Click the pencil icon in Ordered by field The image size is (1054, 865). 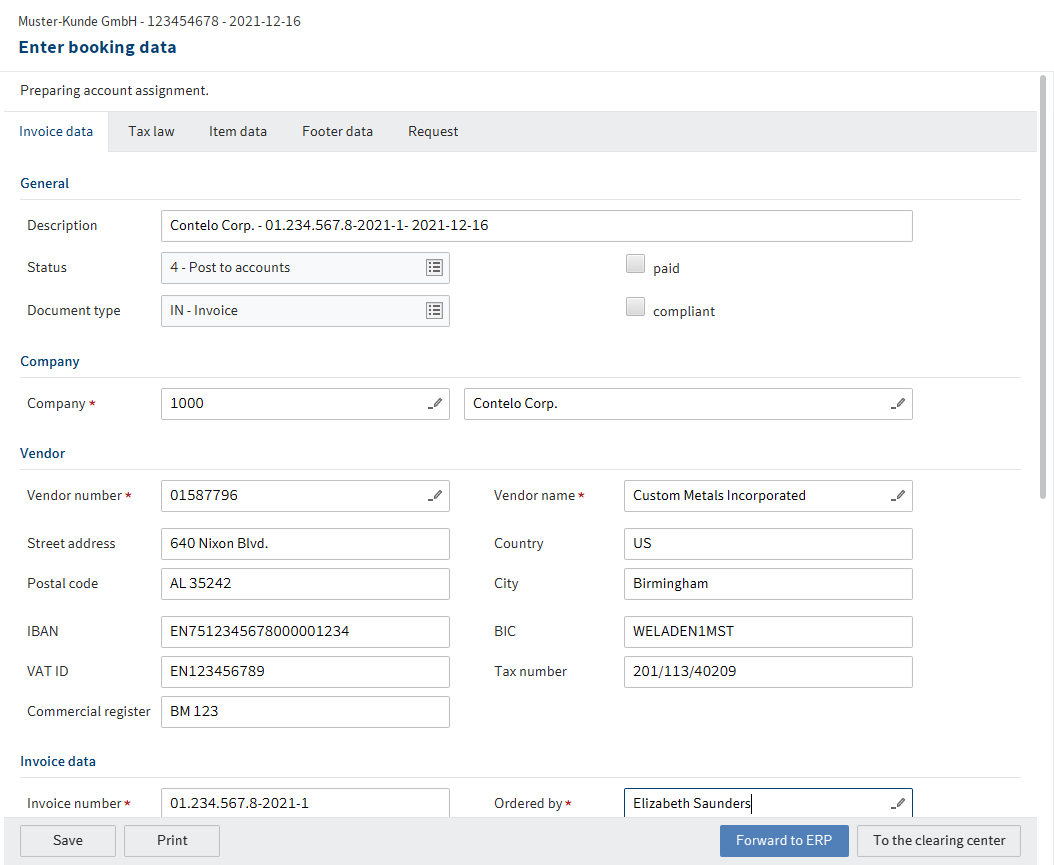tap(899, 804)
